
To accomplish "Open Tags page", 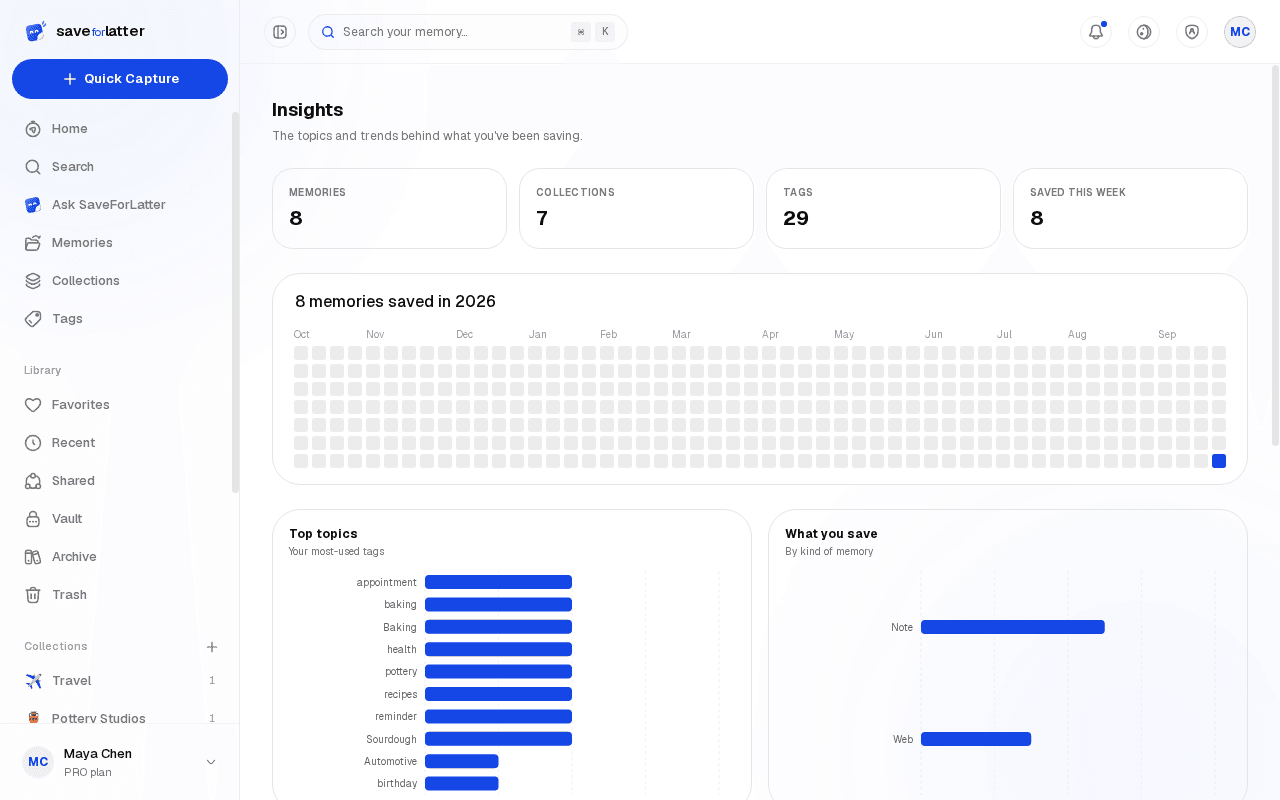I will (120, 319).
